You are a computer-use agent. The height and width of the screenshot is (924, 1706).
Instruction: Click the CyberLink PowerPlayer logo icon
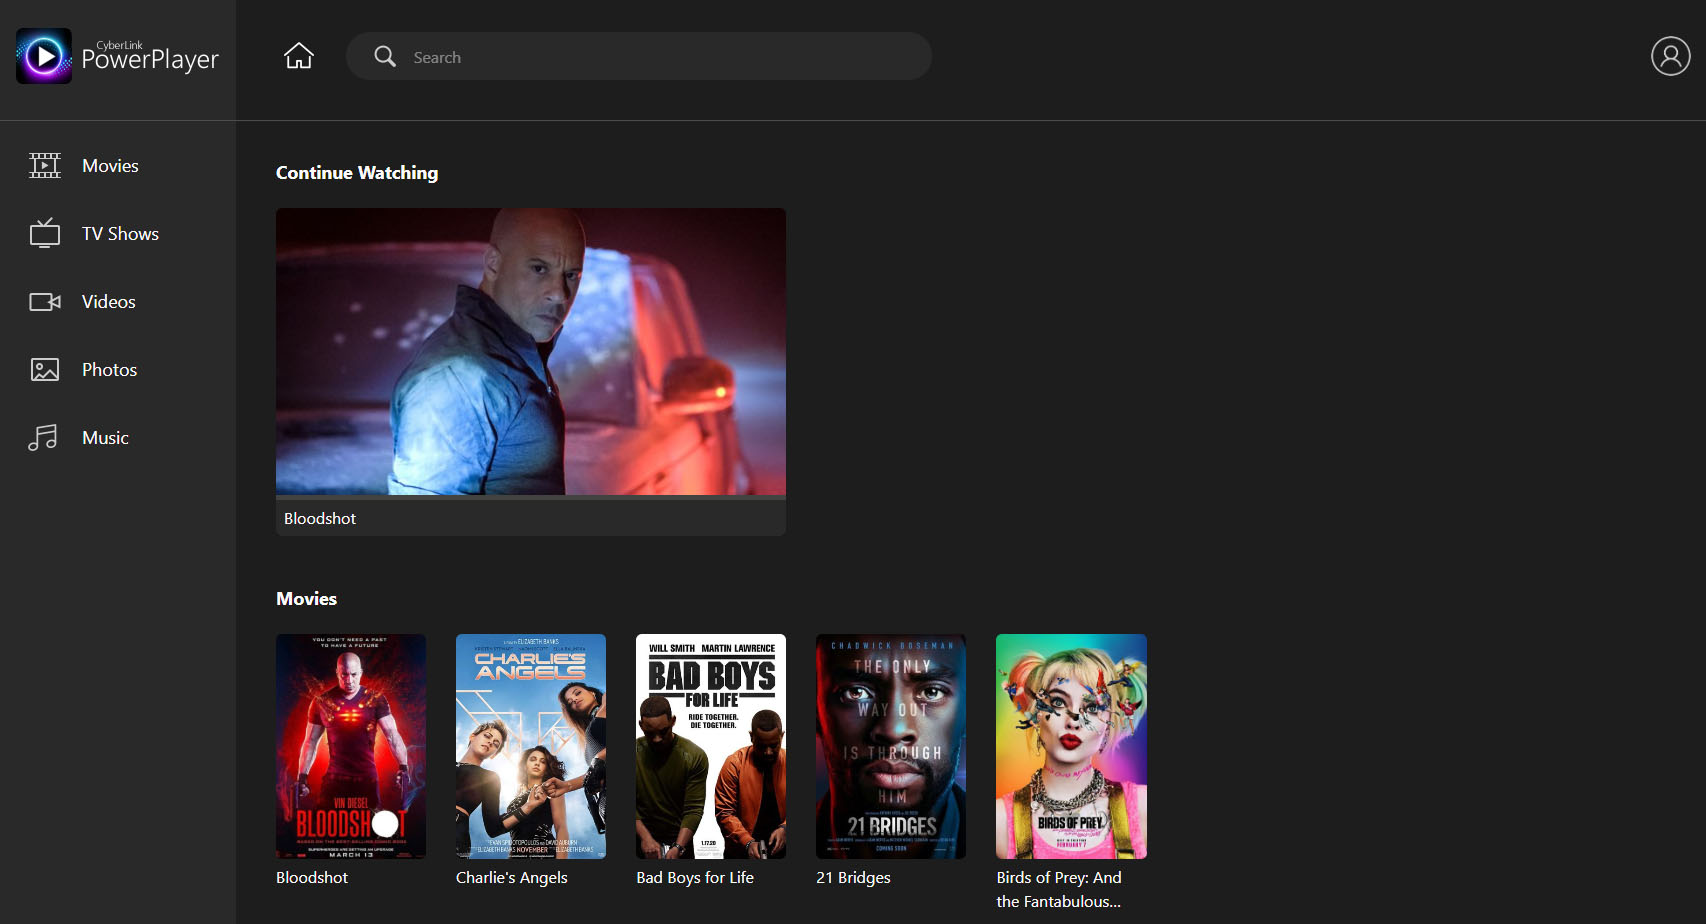coord(44,56)
